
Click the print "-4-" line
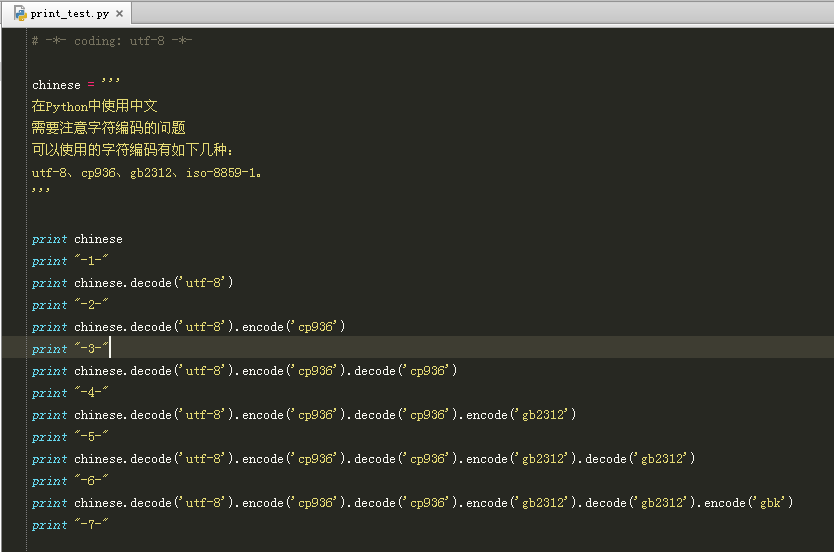pos(70,393)
